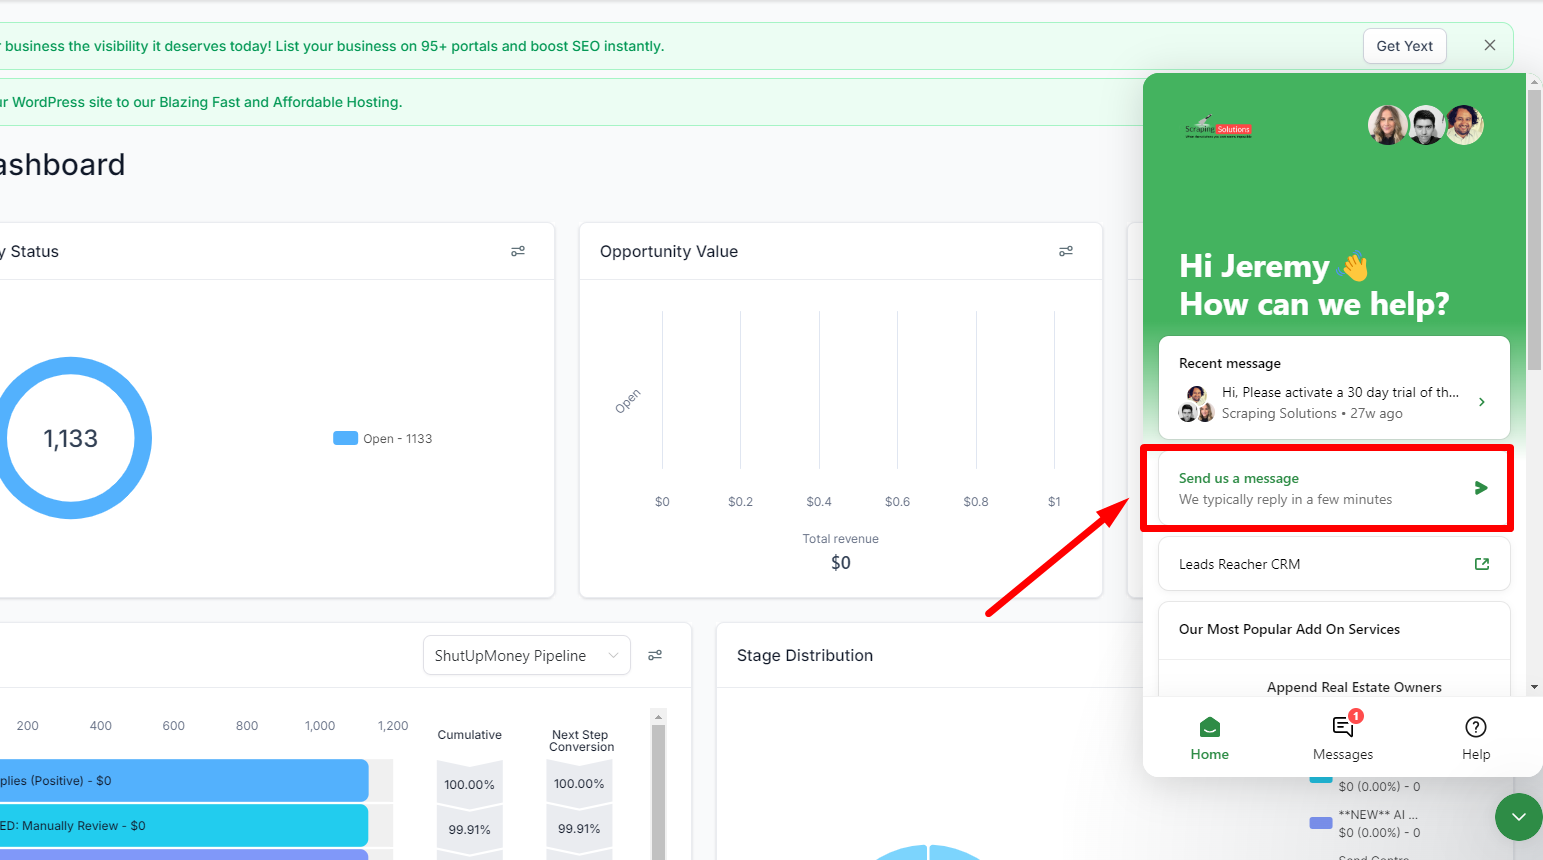Click Append Real Estate Owners service
This screenshot has width=1543, height=860.
(1354, 687)
